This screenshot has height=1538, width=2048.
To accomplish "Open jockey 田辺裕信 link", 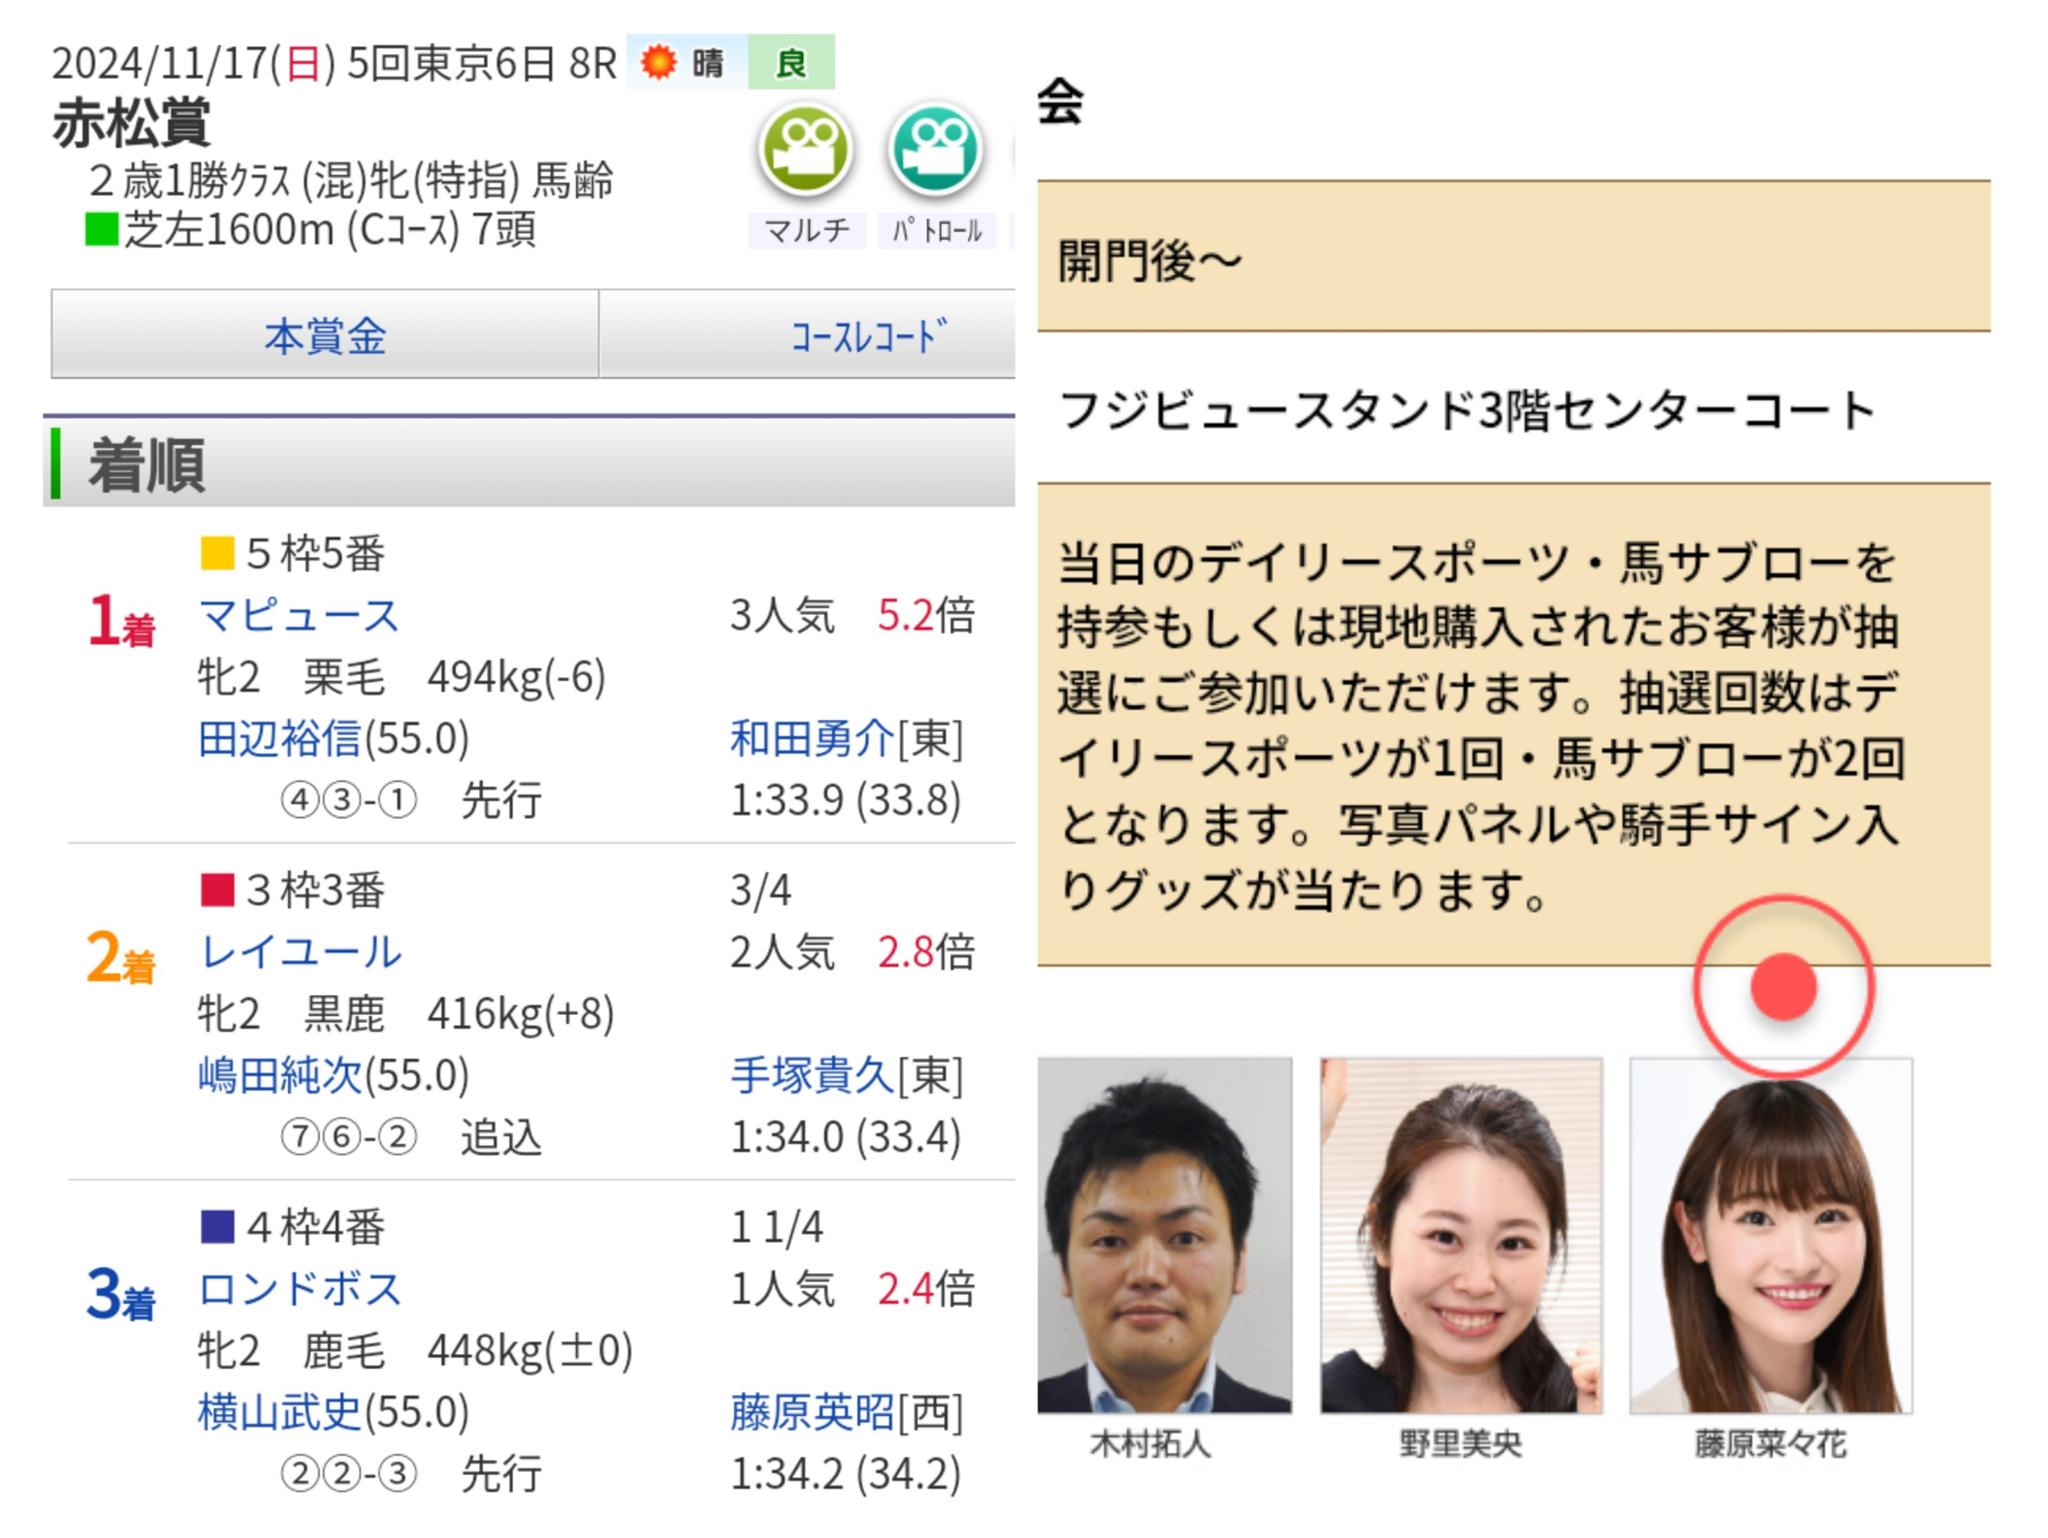I will [x=280, y=739].
